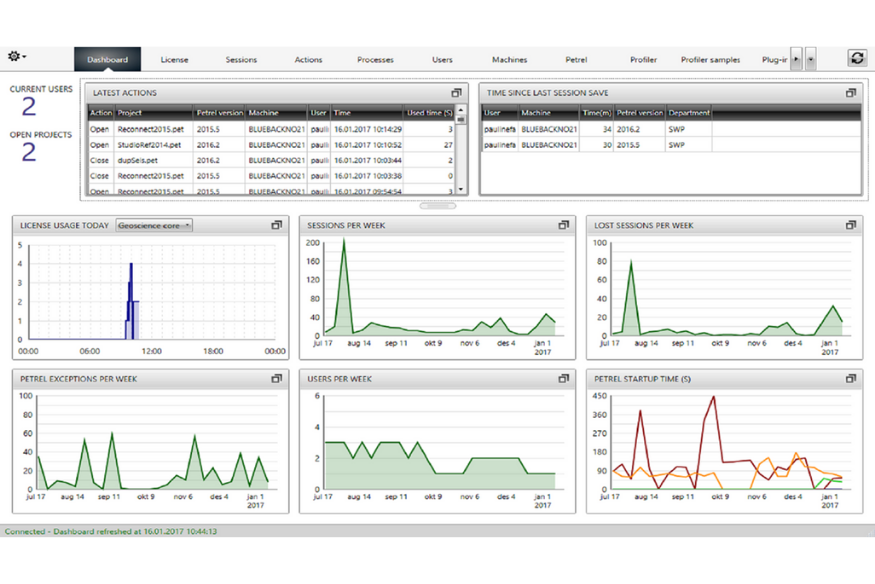The image size is (875, 584).
Task: Select the session row with version 2015.5
Action: (671, 144)
